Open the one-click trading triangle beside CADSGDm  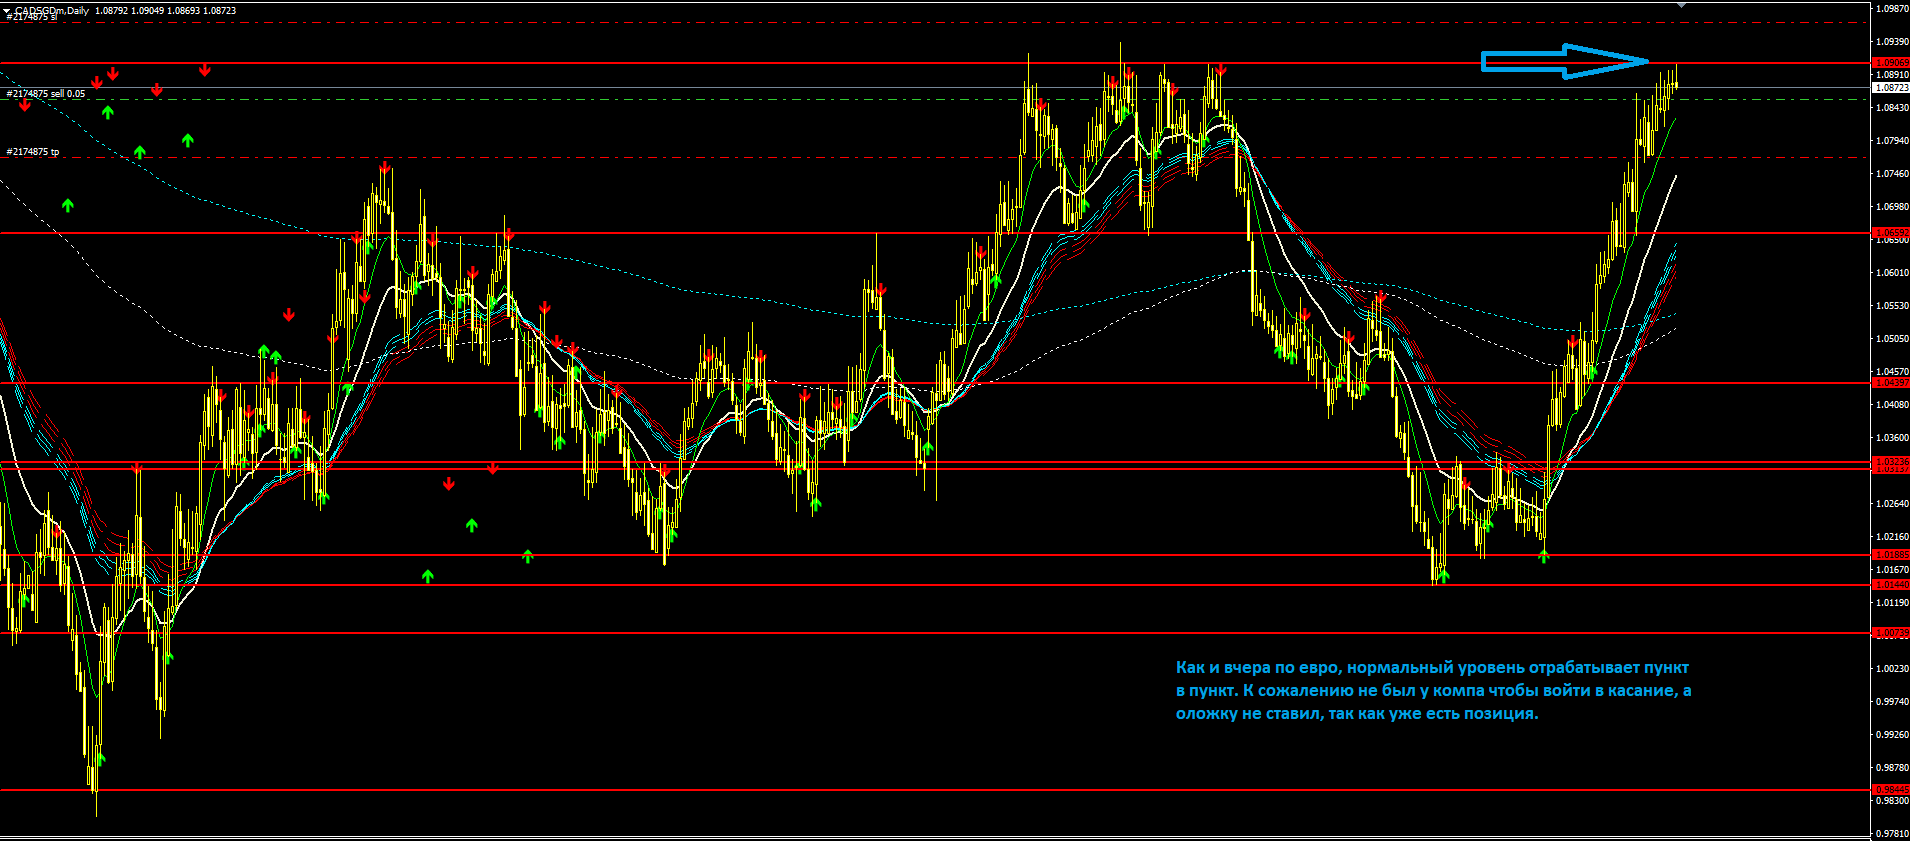pos(8,9)
